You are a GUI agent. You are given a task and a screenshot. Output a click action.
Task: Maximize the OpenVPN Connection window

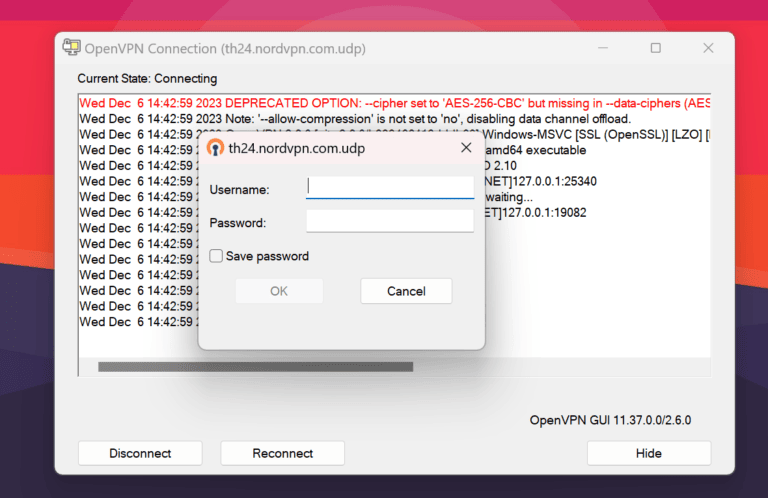(x=656, y=48)
